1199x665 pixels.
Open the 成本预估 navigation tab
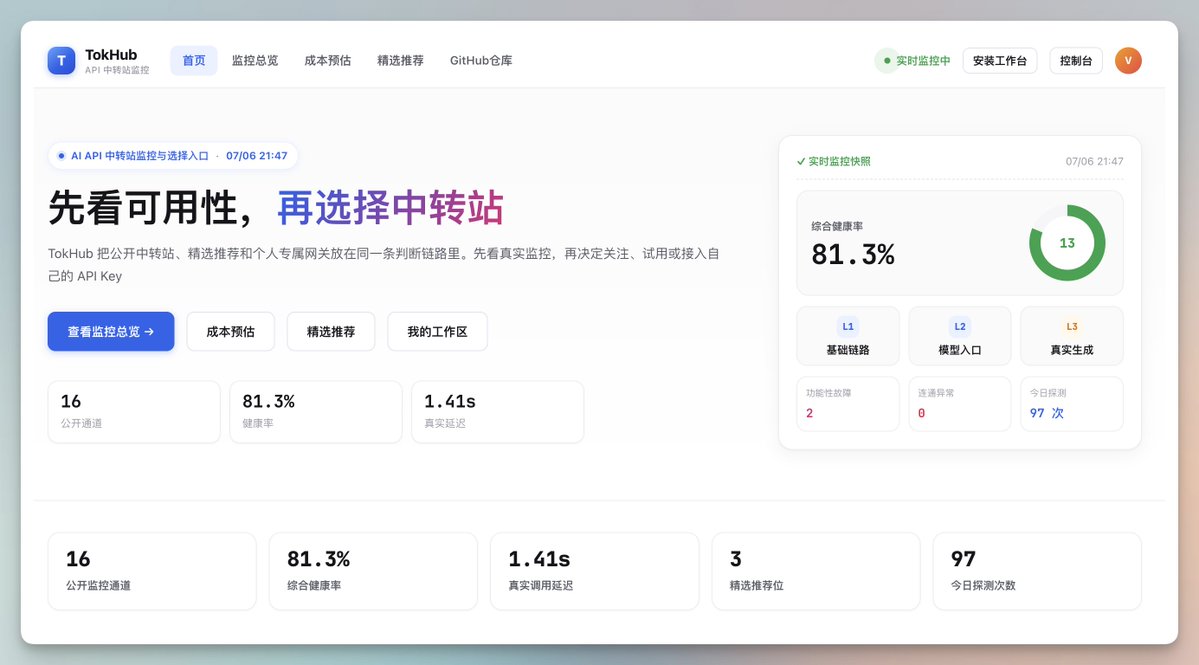pyautogui.click(x=327, y=60)
